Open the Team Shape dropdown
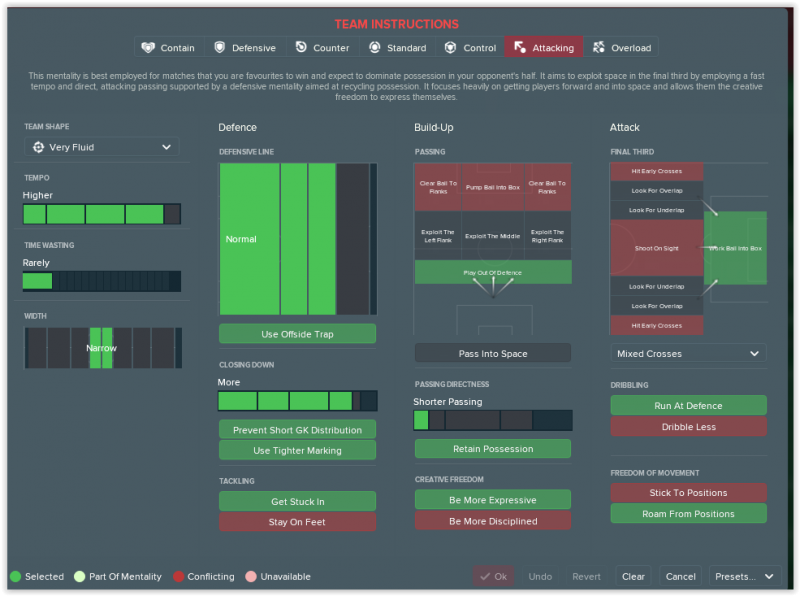 click(x=102, y=147)
